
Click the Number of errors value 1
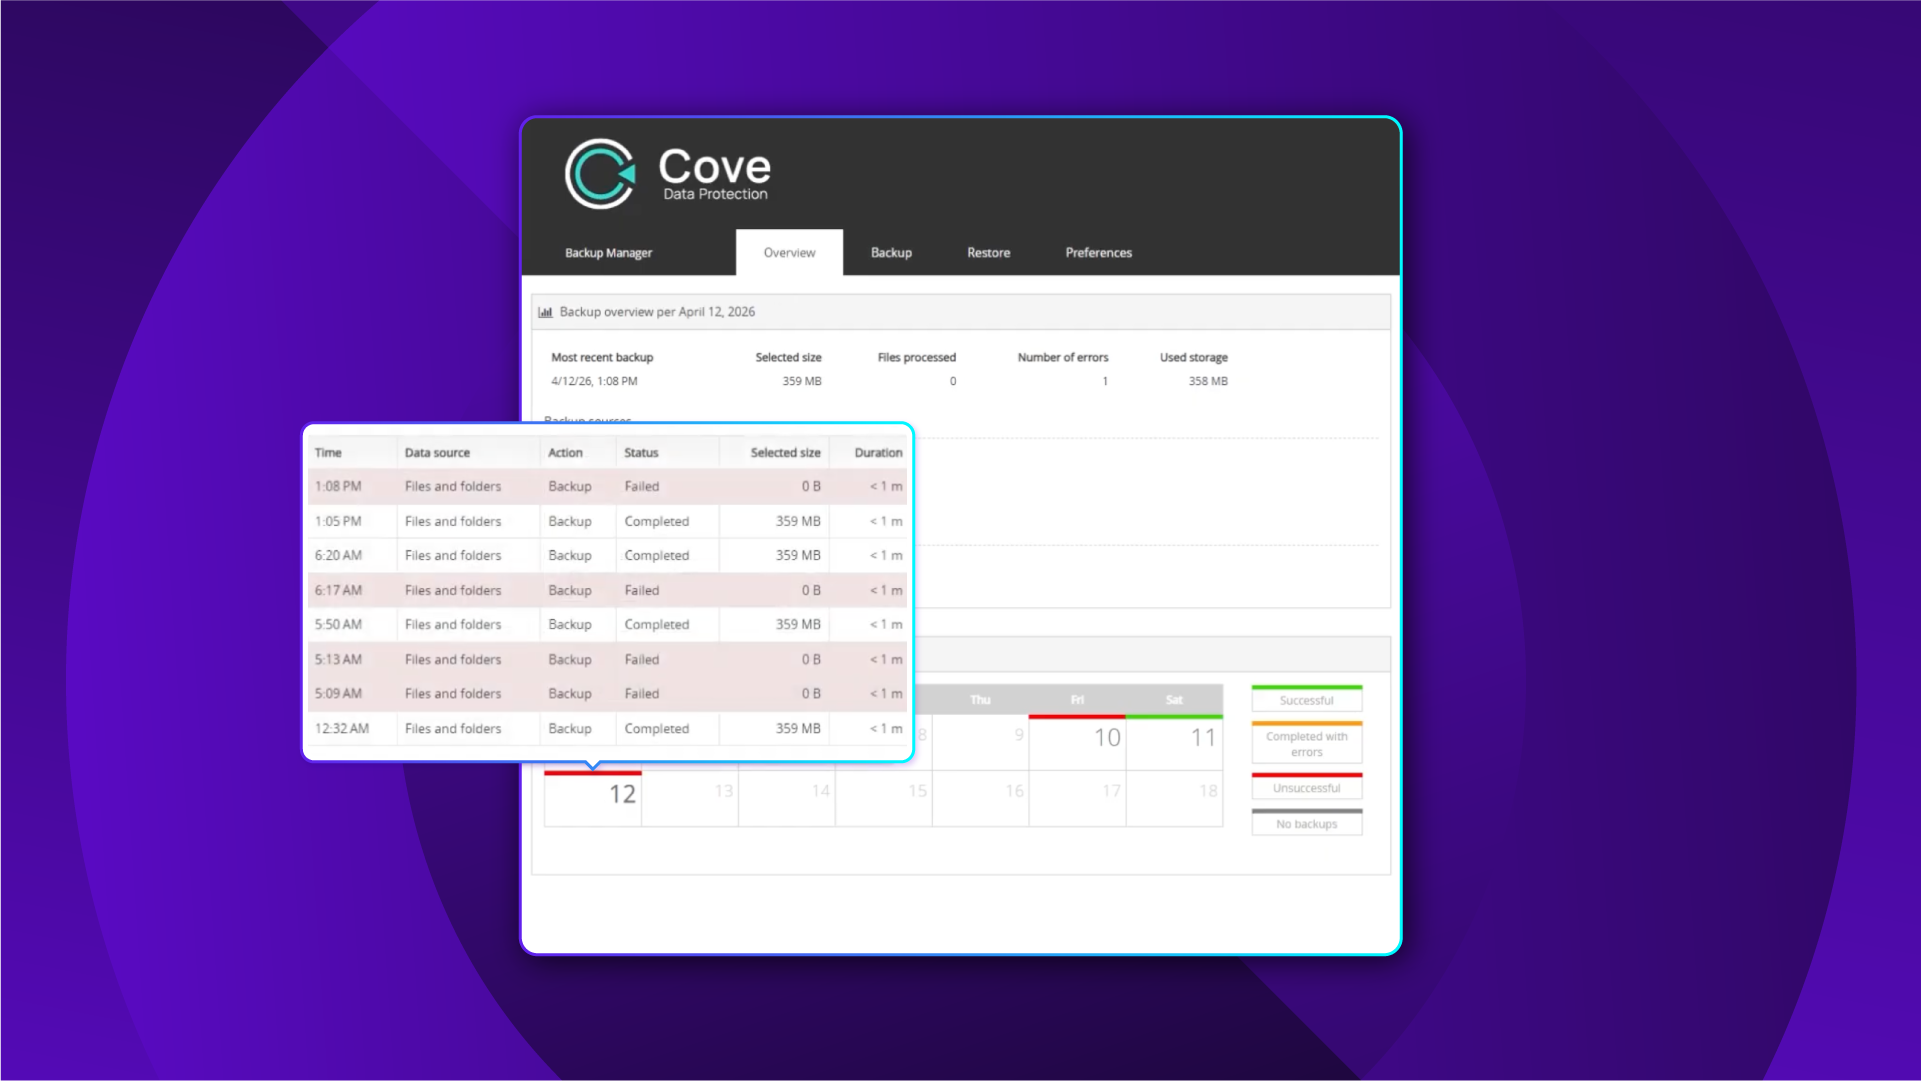(x=1105, y=381)
